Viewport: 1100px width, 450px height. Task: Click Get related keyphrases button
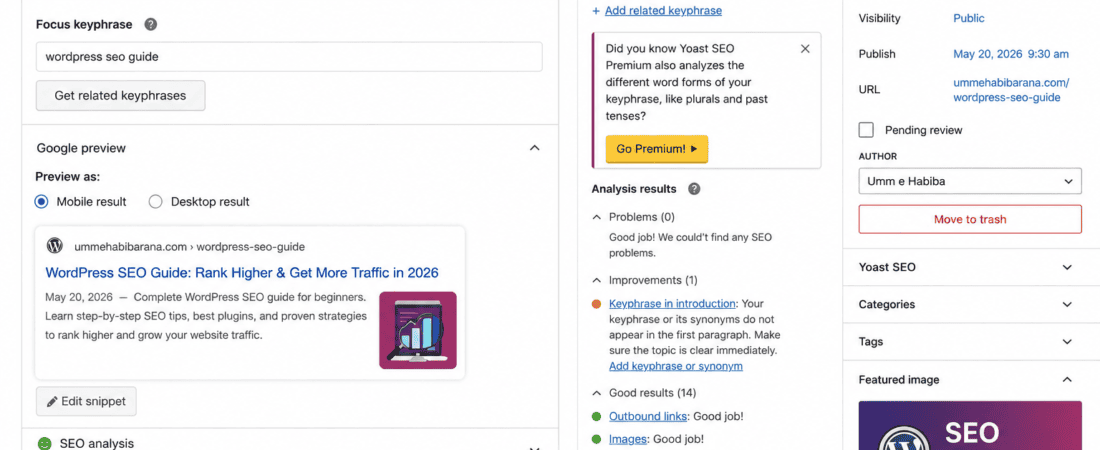tap(121, 95)
